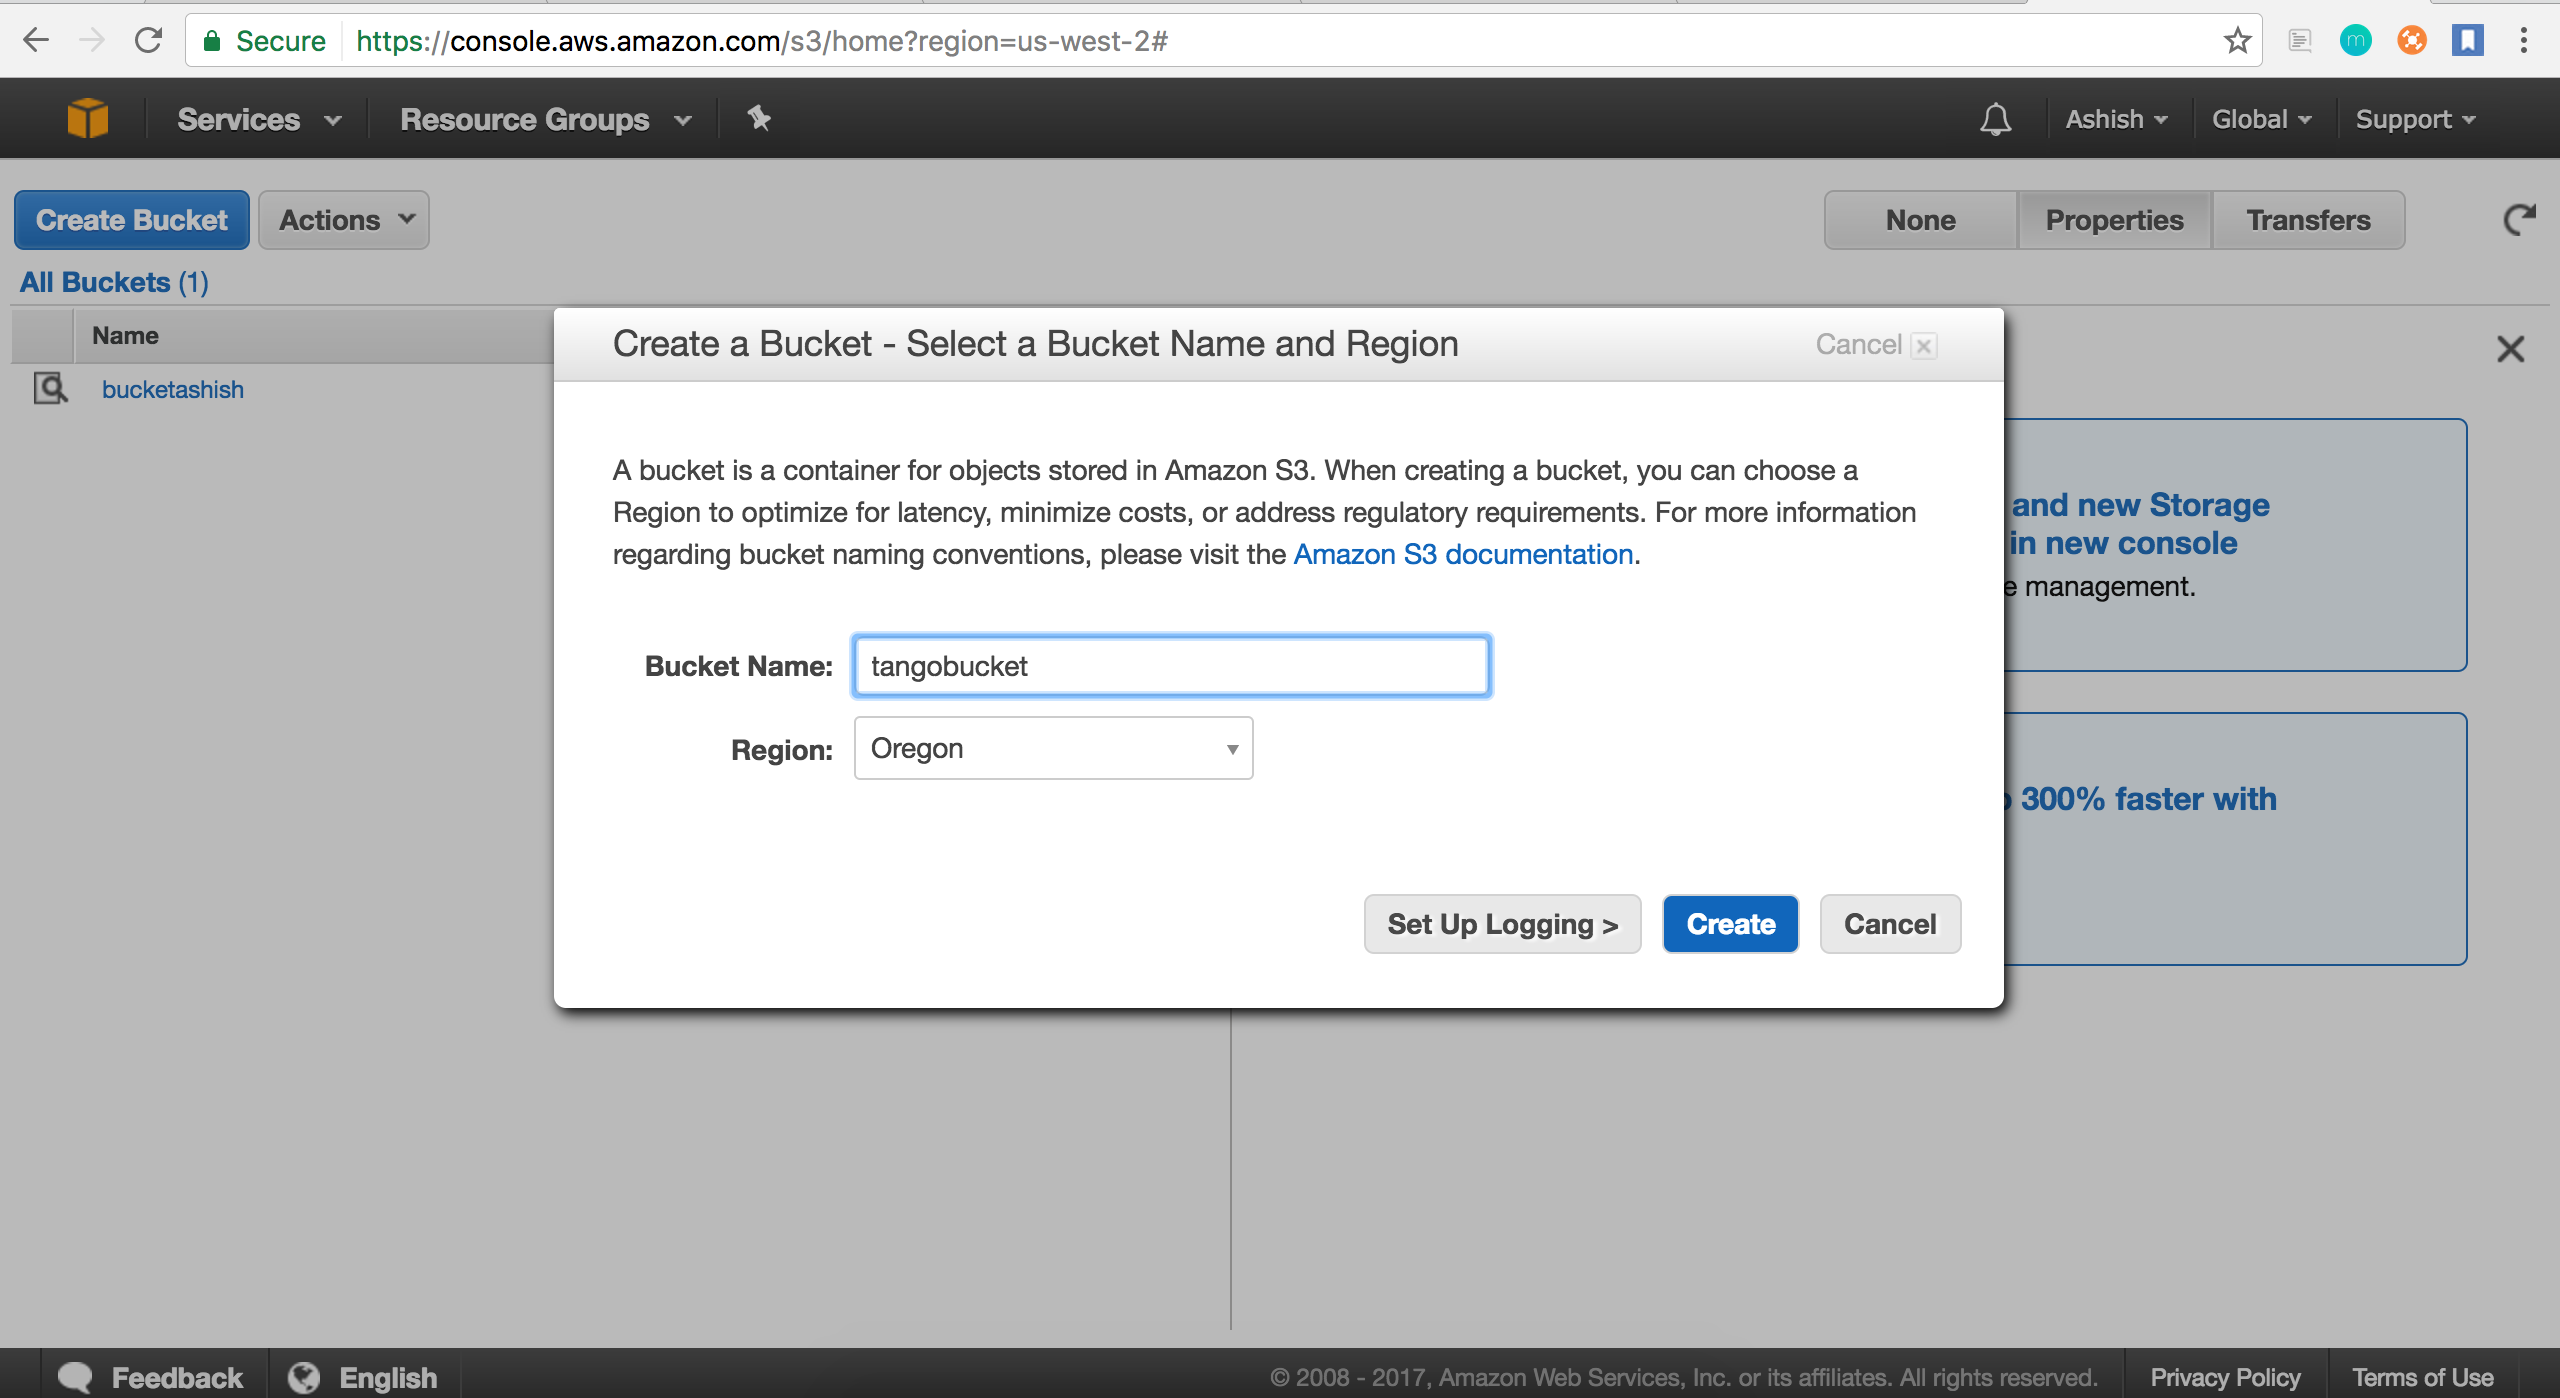The width and height of the screenshot is (2560, 1398).
Task: Click the orange circular extension icon
Action: coord(2412,41)
